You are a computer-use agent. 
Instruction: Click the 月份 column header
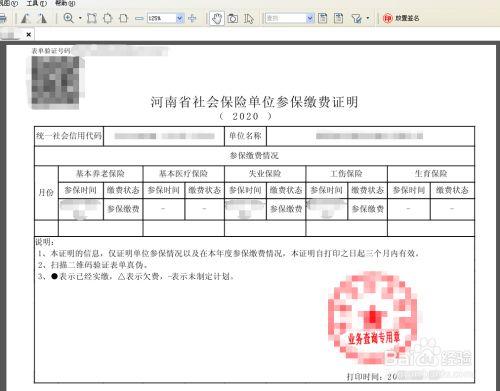pos(46,192)
